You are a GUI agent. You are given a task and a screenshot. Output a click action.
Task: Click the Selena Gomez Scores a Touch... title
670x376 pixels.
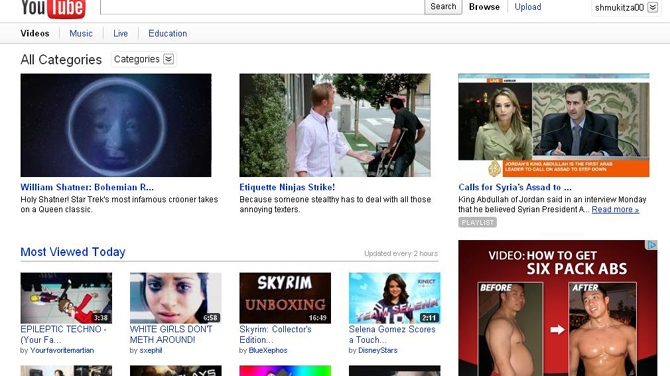(392, 335)
